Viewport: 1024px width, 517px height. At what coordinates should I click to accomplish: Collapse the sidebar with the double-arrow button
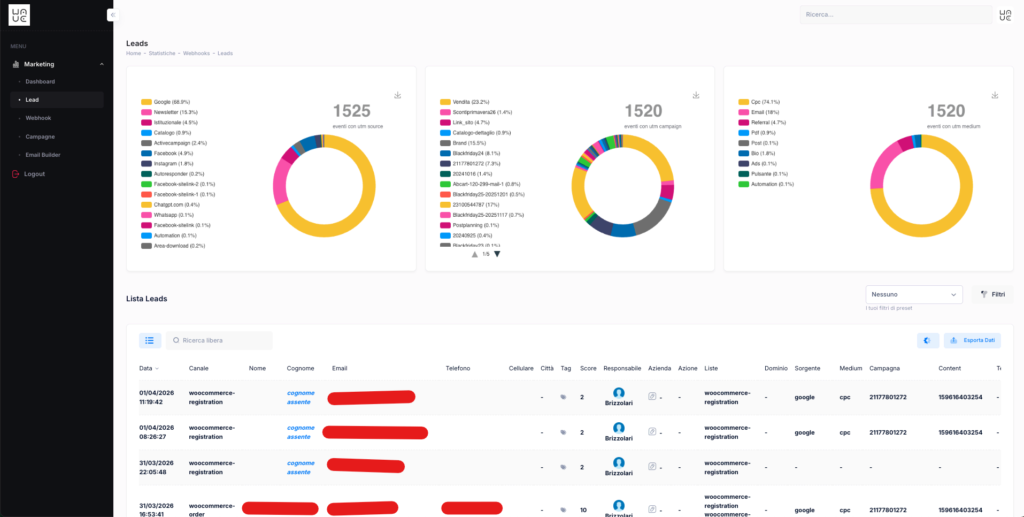point(112,14)
